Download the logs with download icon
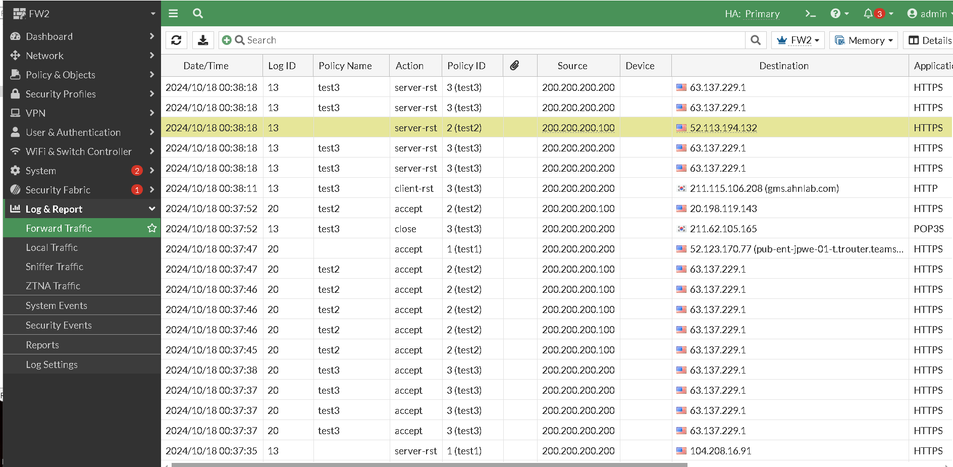 [x=203, y=40]
